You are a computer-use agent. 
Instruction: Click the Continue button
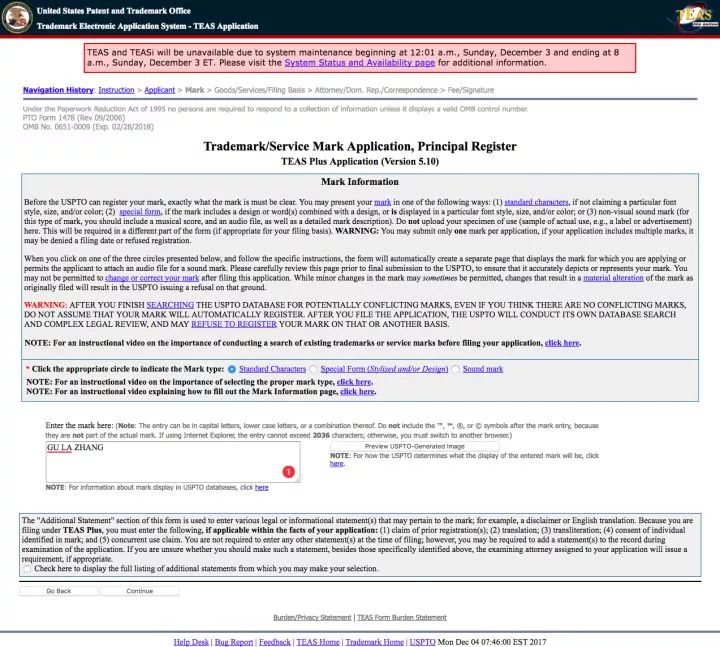click(139, 591)
